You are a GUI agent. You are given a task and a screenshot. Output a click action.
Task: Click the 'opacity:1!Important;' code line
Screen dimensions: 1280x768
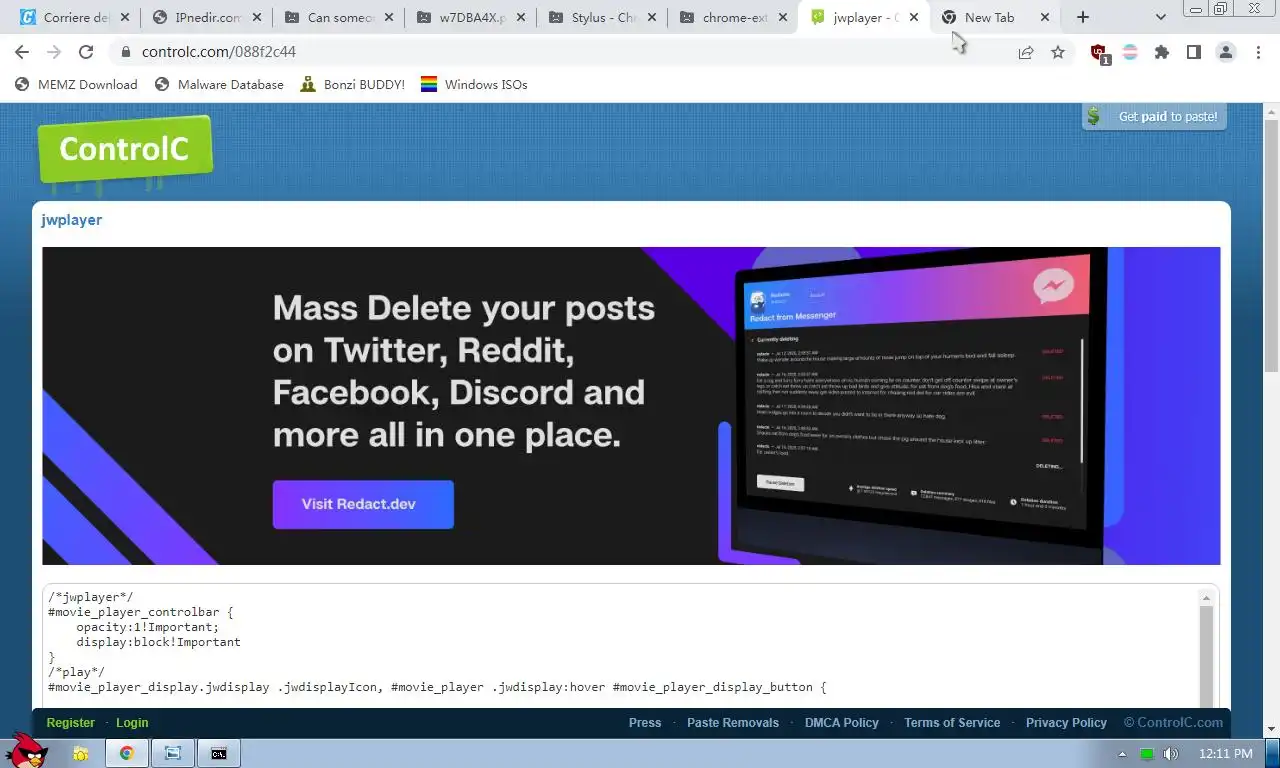tap(147, 627)
